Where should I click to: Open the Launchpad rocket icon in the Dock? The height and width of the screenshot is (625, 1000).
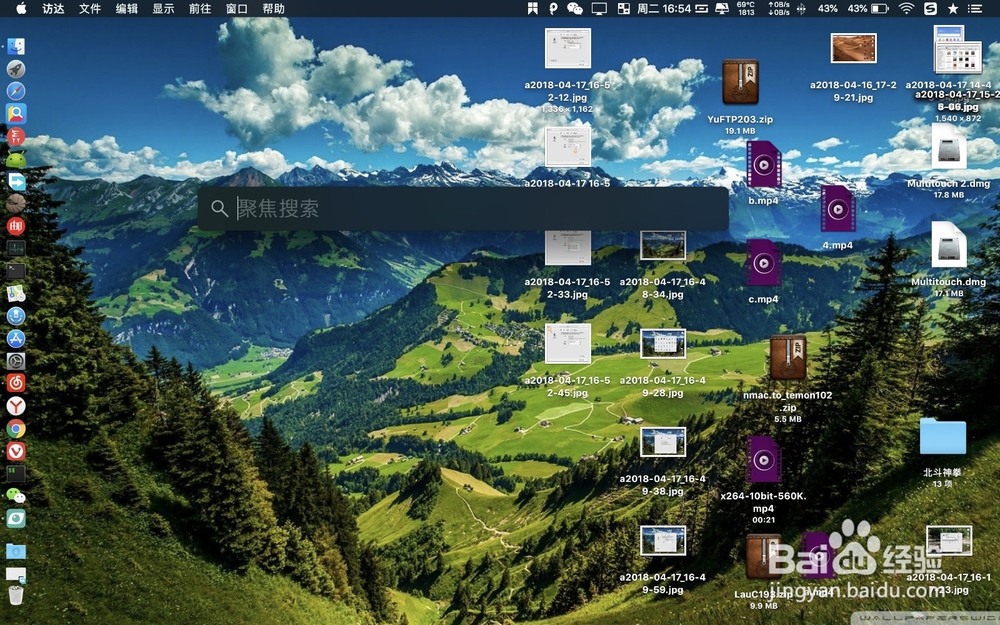tap(15, 68)
